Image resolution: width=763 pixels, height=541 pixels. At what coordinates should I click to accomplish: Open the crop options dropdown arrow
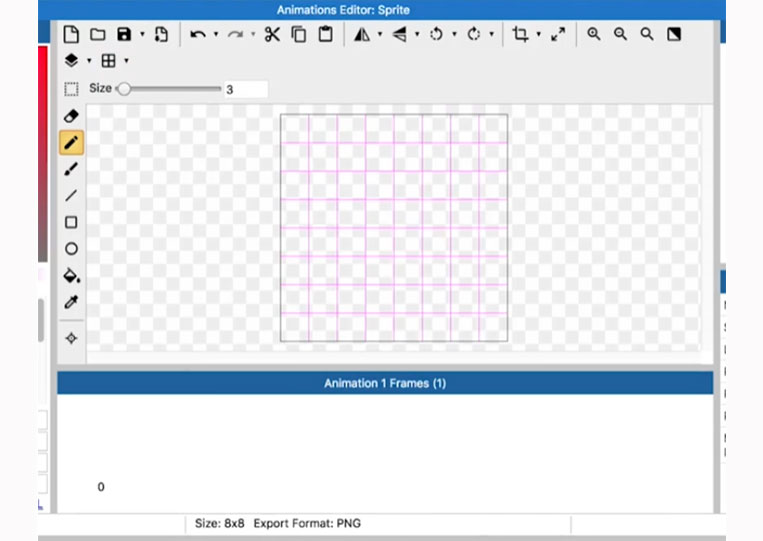click(x=539, y=35)
